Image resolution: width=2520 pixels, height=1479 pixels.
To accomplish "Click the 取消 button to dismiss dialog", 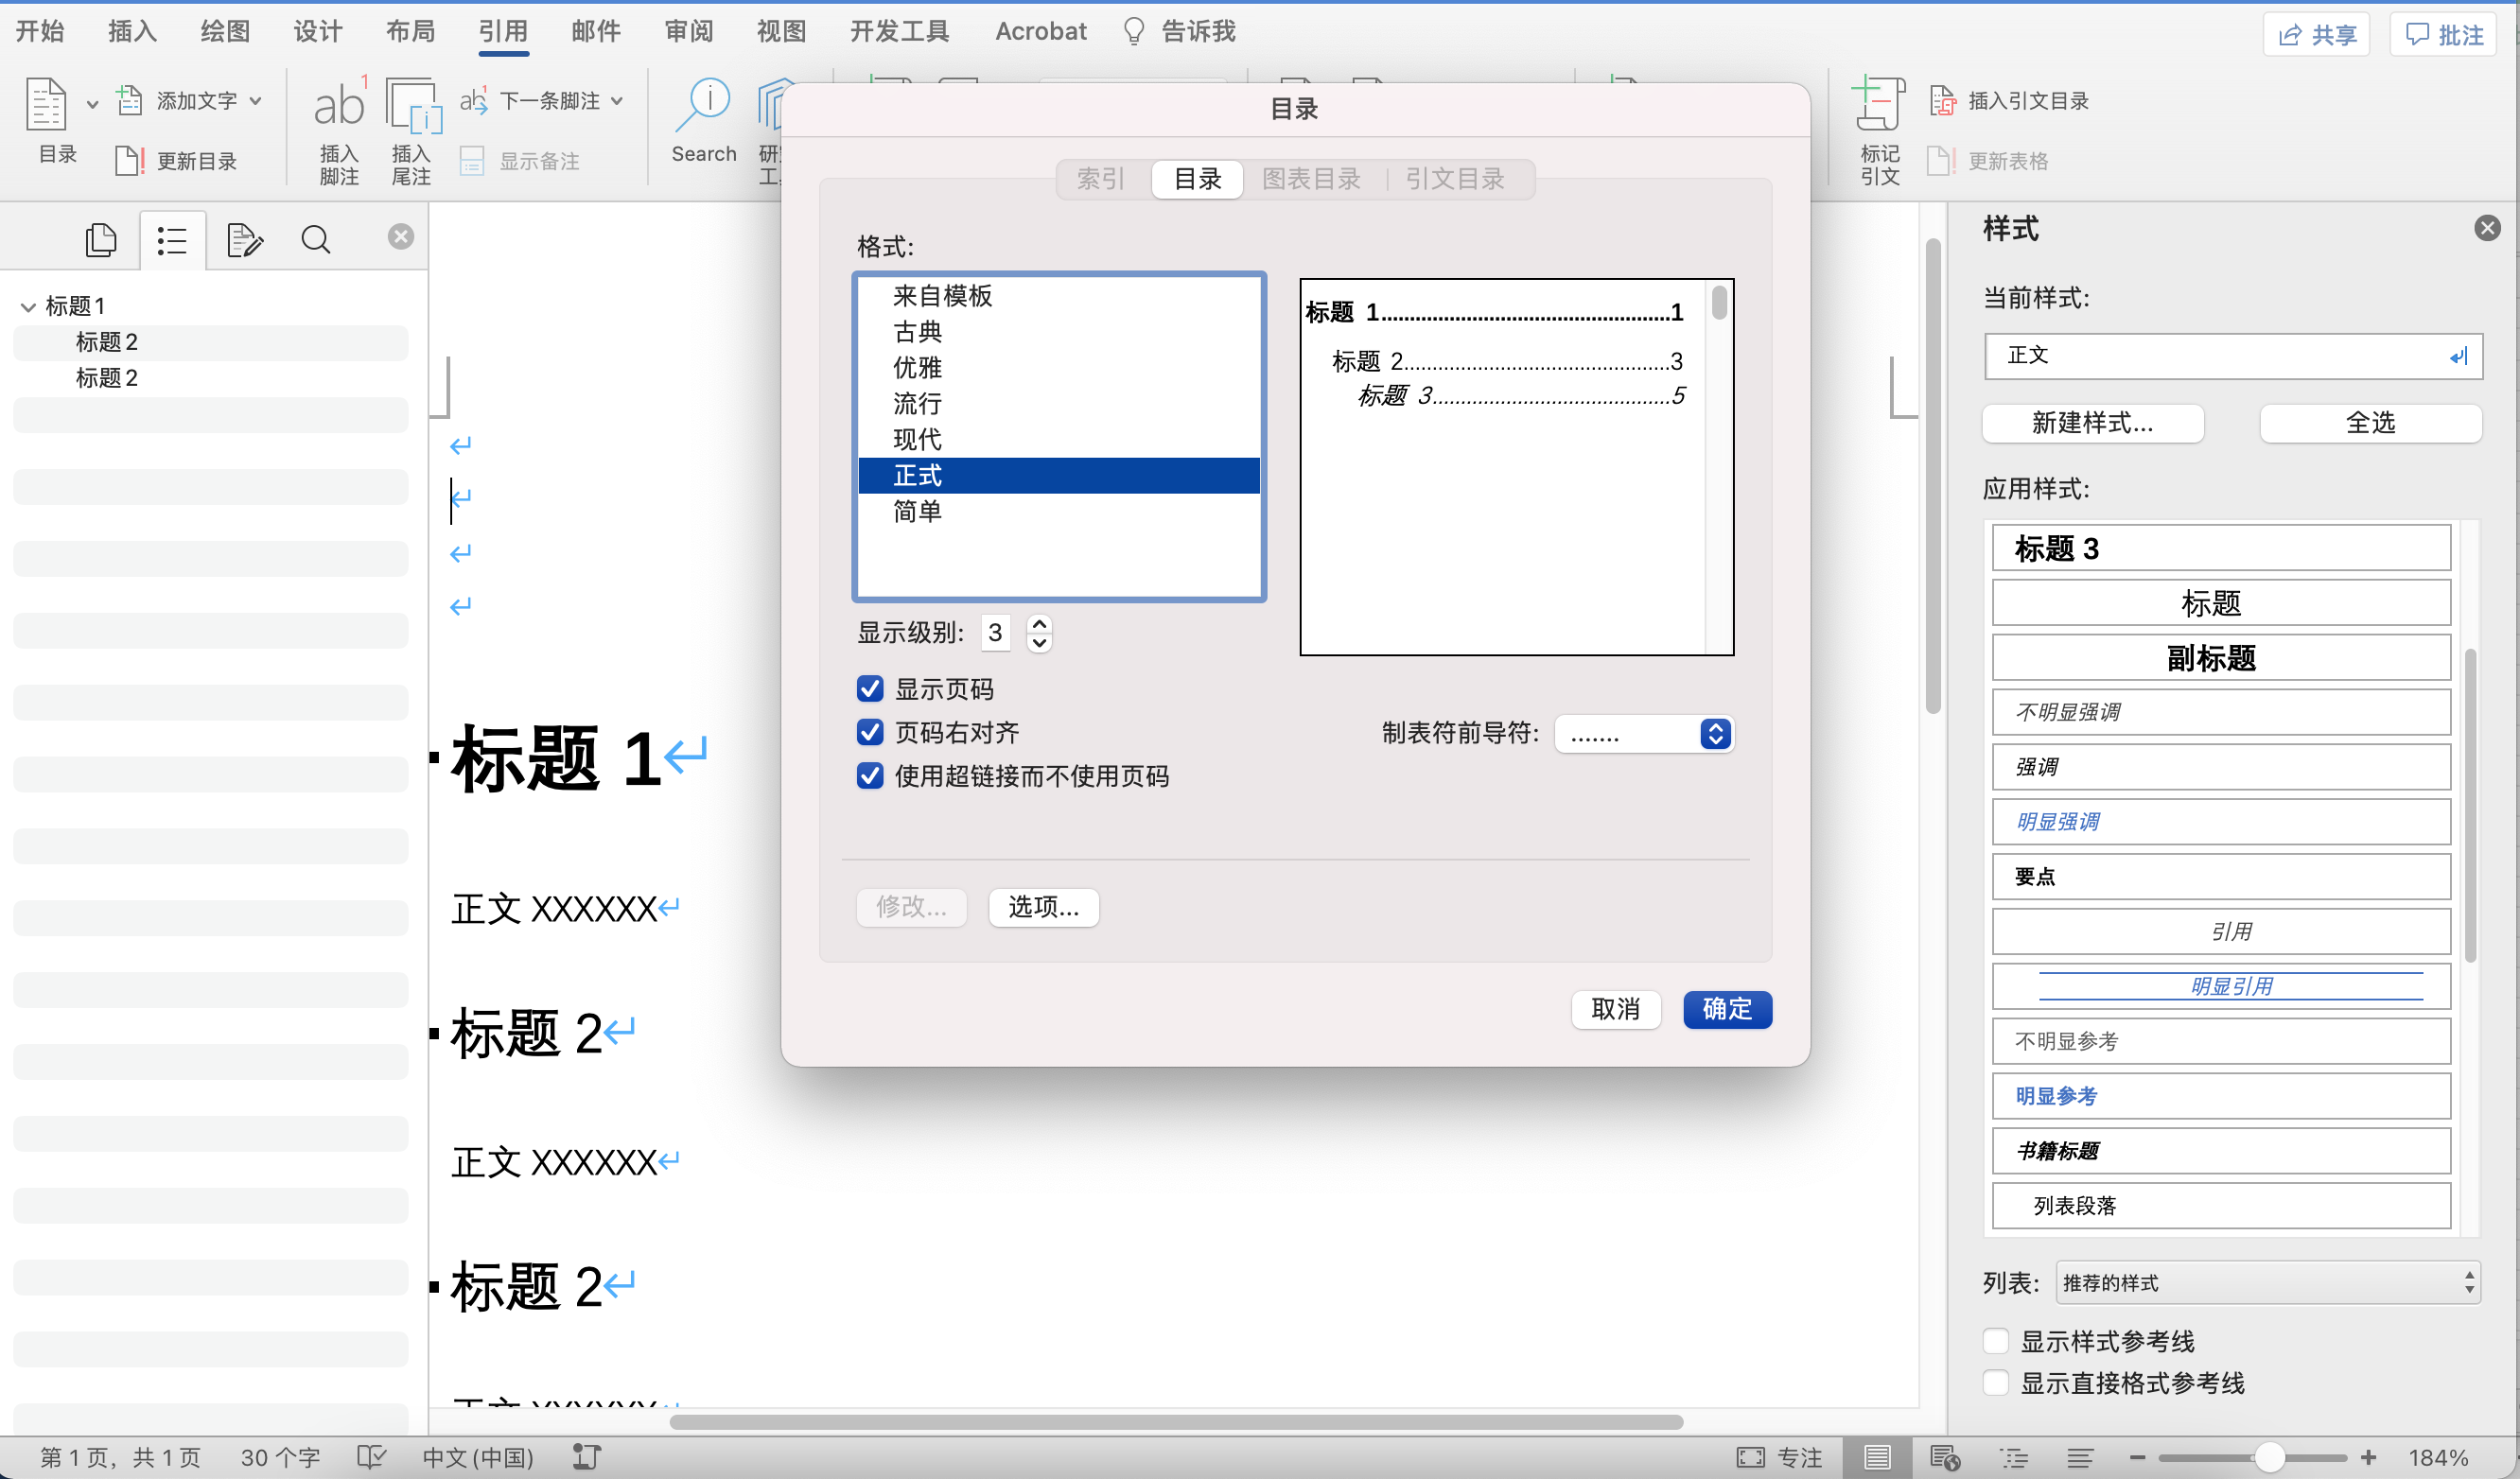I will click(1611, 1007).
